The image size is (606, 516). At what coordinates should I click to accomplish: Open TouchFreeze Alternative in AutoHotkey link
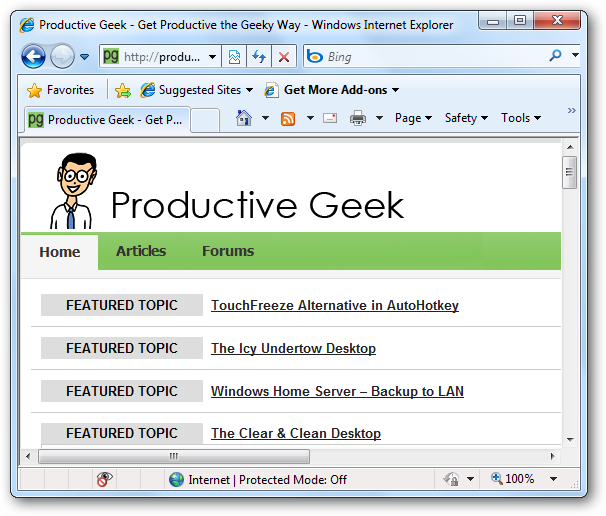click(335, 305)
